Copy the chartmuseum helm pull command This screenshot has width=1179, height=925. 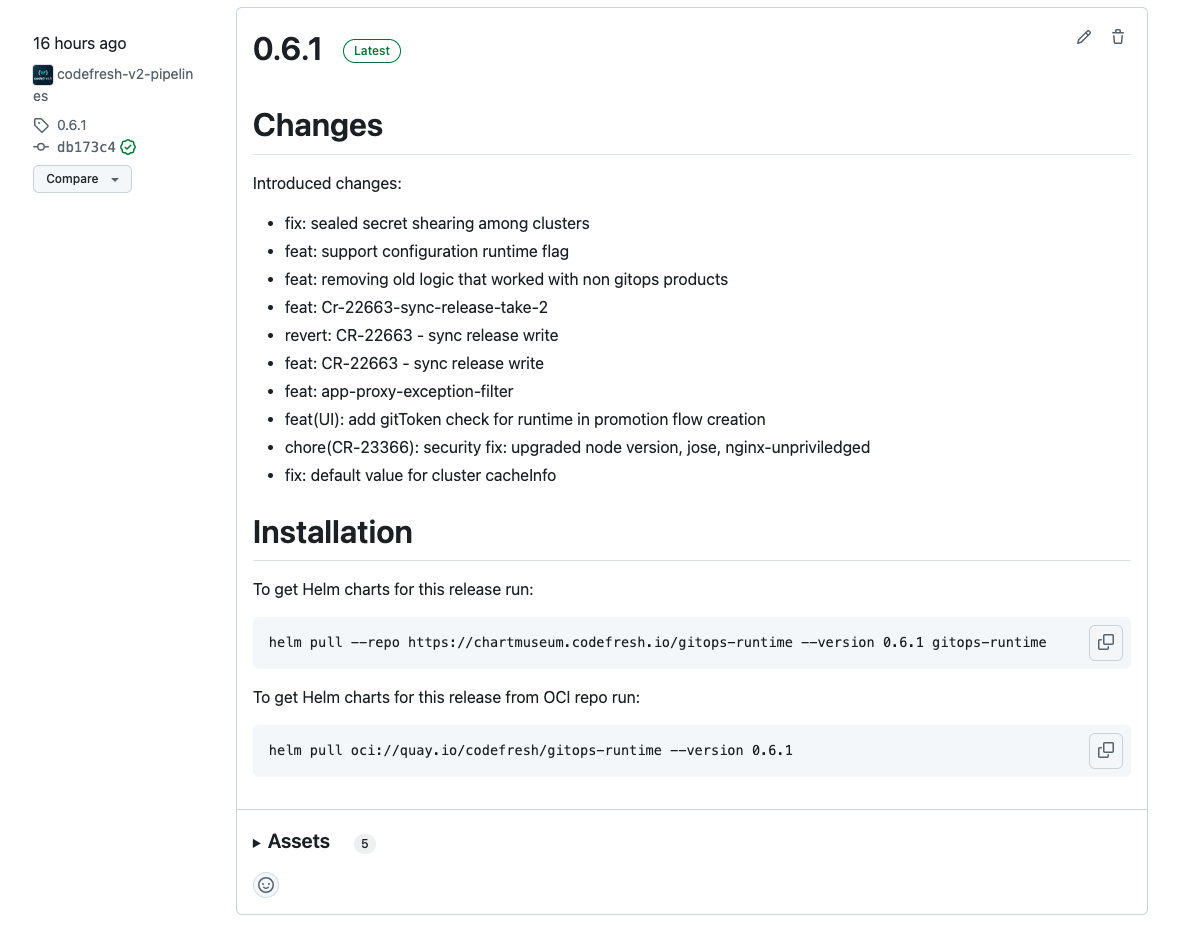click(x=1106, y=642)
